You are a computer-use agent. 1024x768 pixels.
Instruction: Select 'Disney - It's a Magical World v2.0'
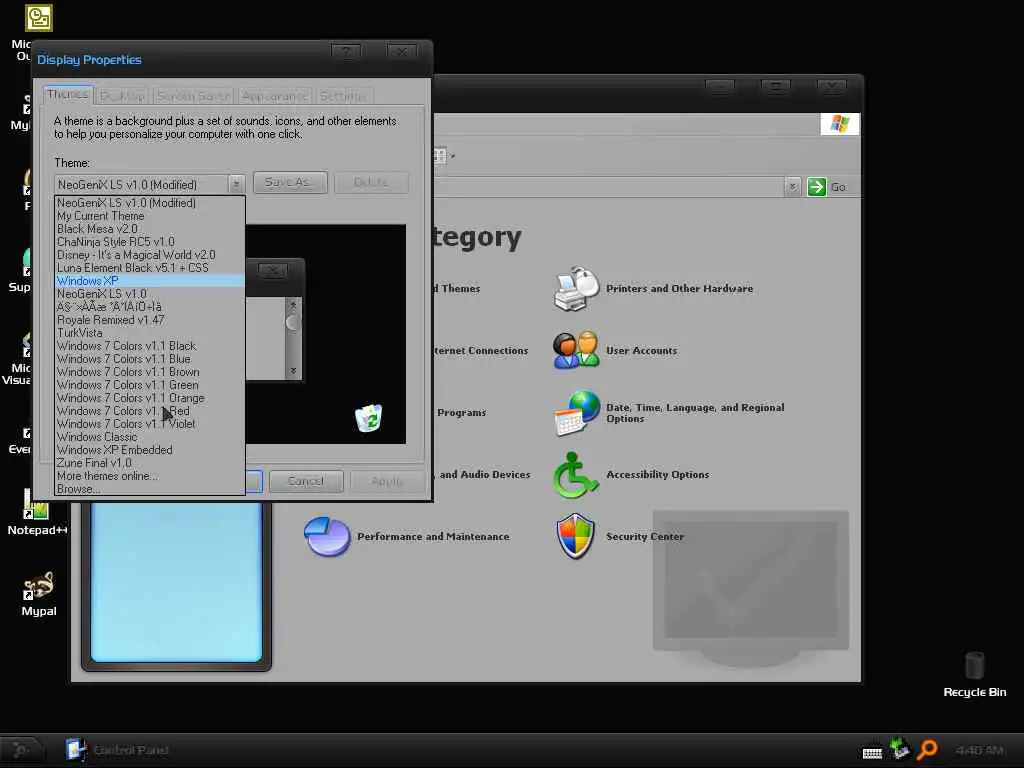click(x=150, y=255)
